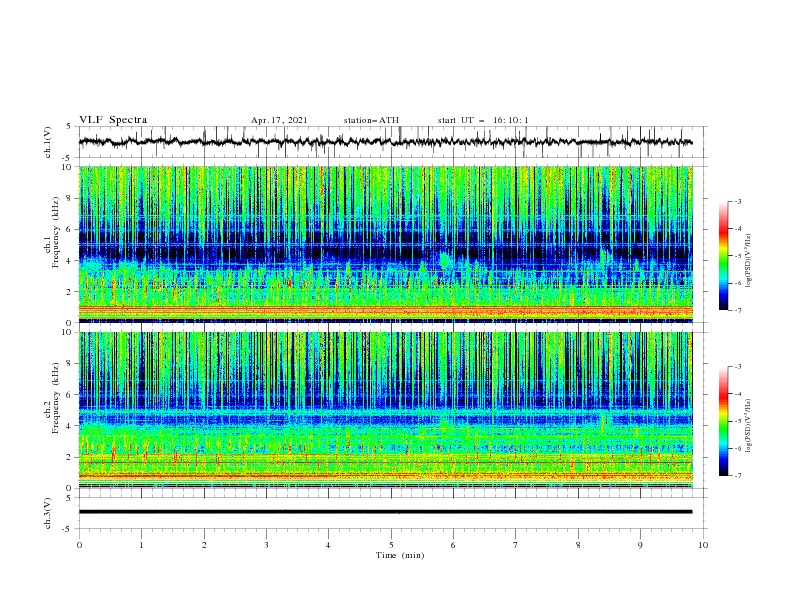792x612 pixels.
Task: Click the date text 'Apr. 17, 2021'
Action: (x=279, y=120)
